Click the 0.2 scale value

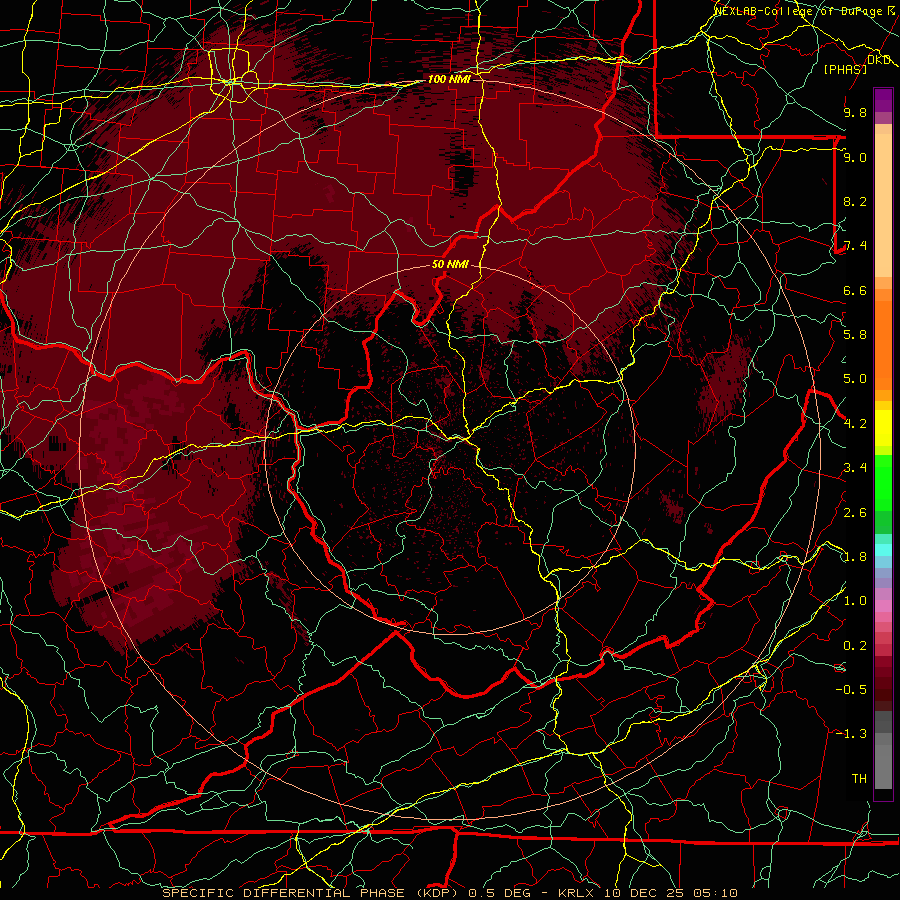[x=855, y=646]
